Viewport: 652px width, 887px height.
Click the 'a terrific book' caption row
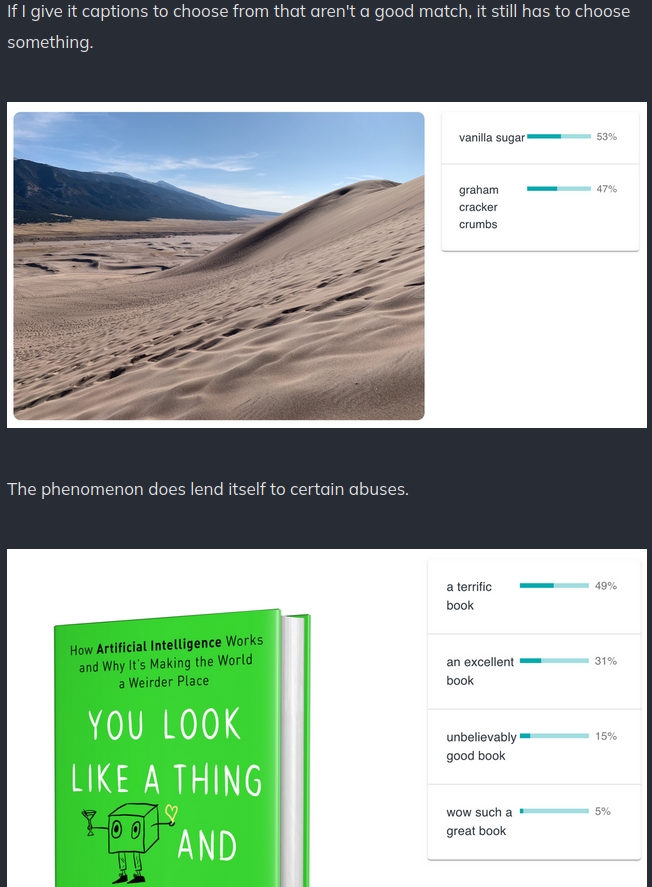point(534,596)
